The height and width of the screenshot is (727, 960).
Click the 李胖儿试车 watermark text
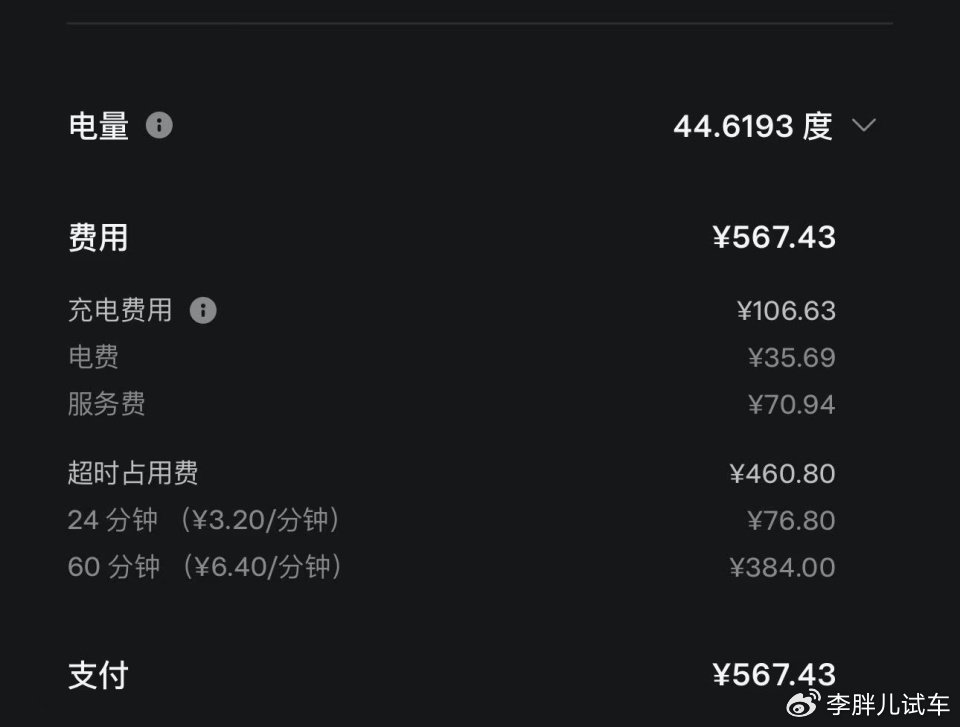tap(887, 705)
